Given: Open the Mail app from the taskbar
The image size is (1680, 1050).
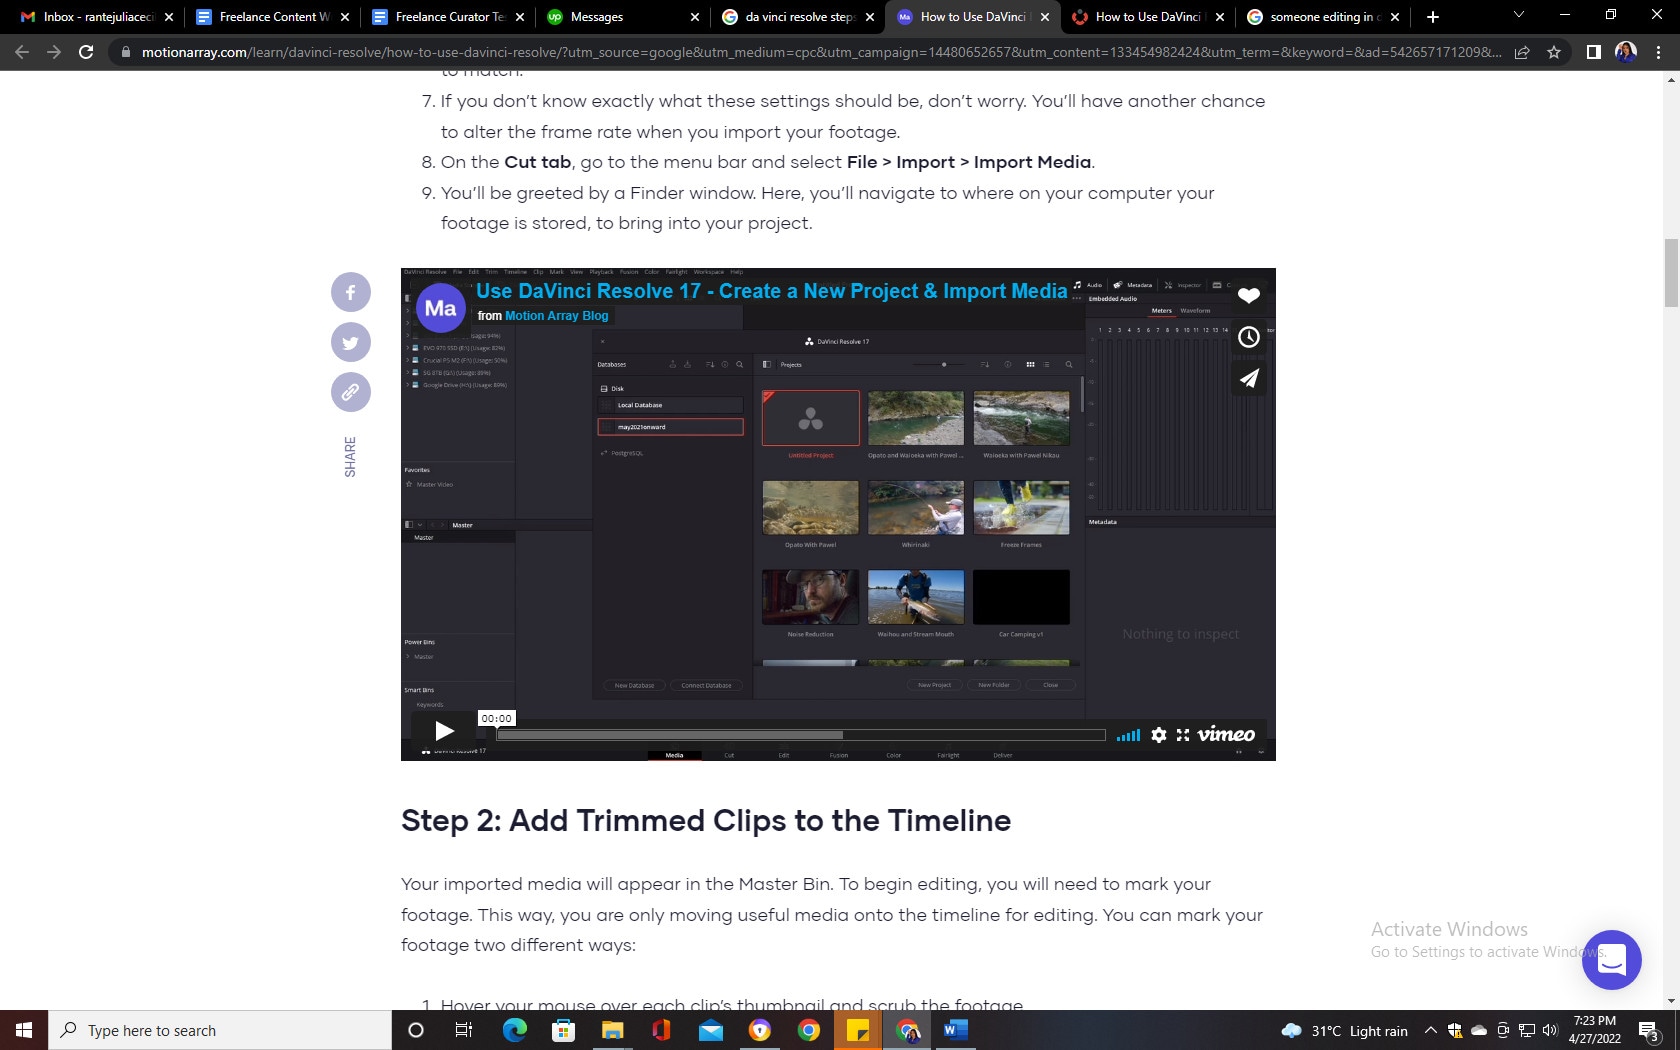Looking at the screenshot, I should coord(711,1030).
